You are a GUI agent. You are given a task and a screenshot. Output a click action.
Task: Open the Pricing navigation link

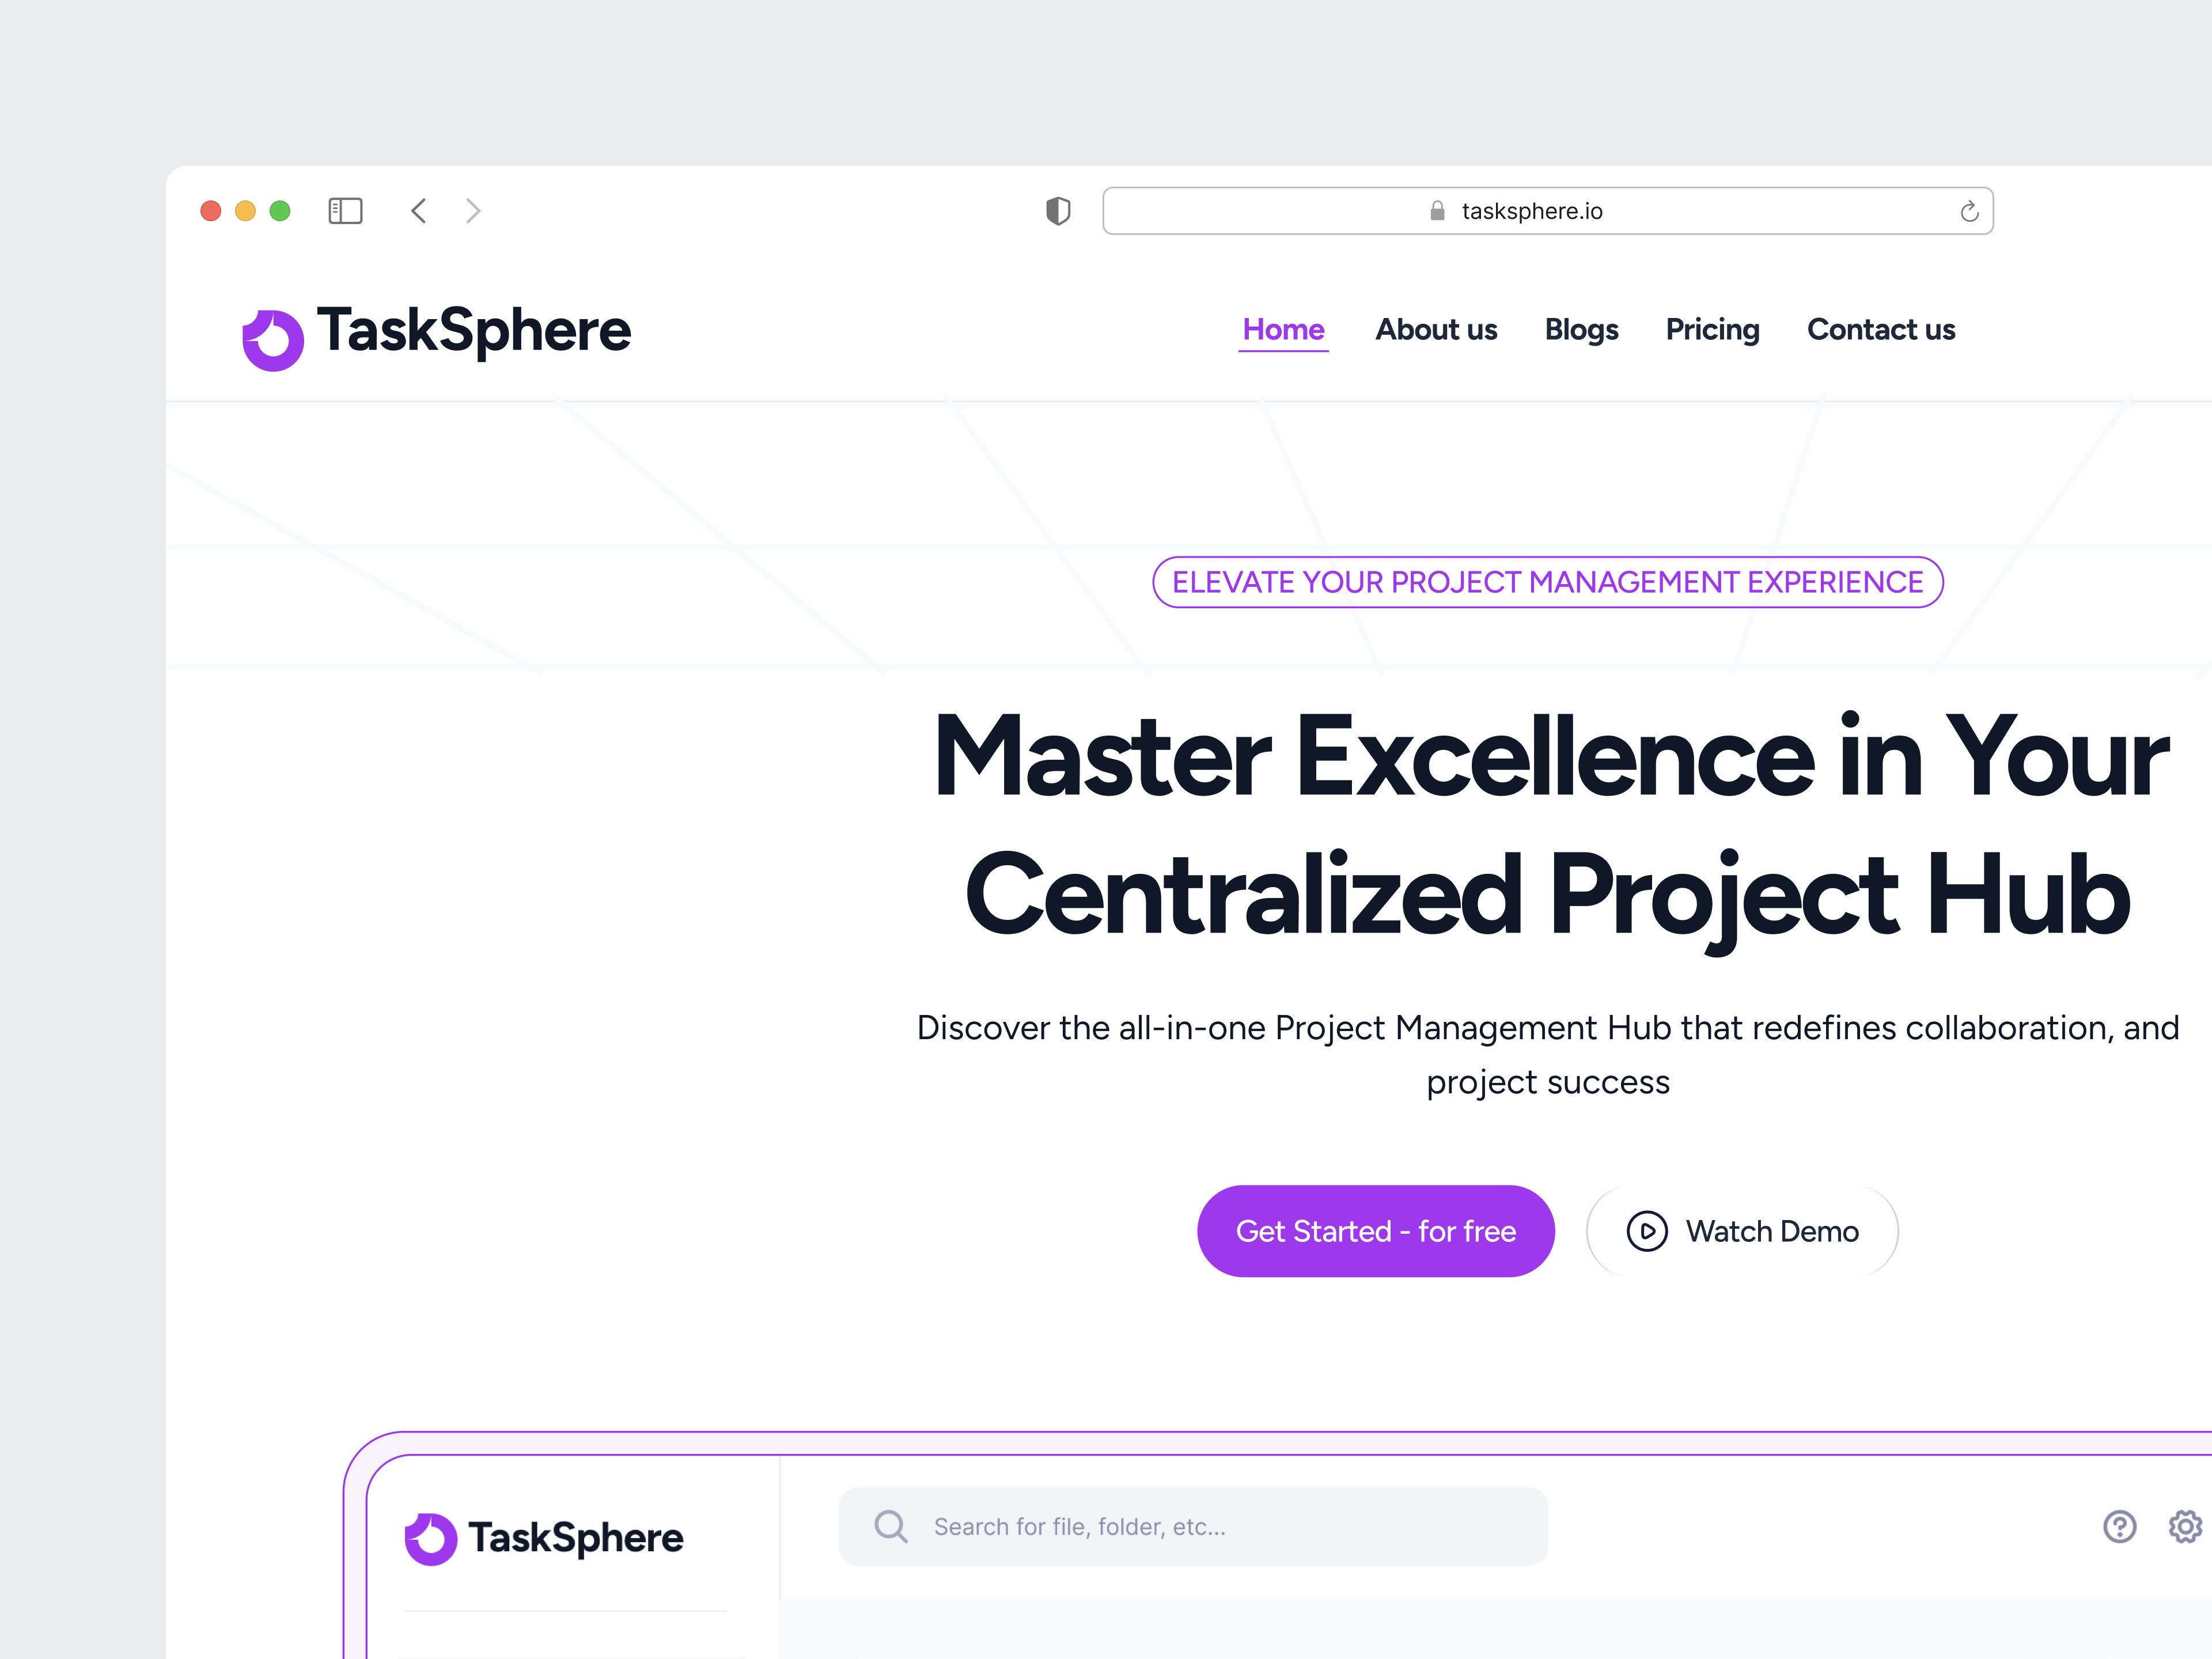pyautogui.click(x=1712, y=330)
